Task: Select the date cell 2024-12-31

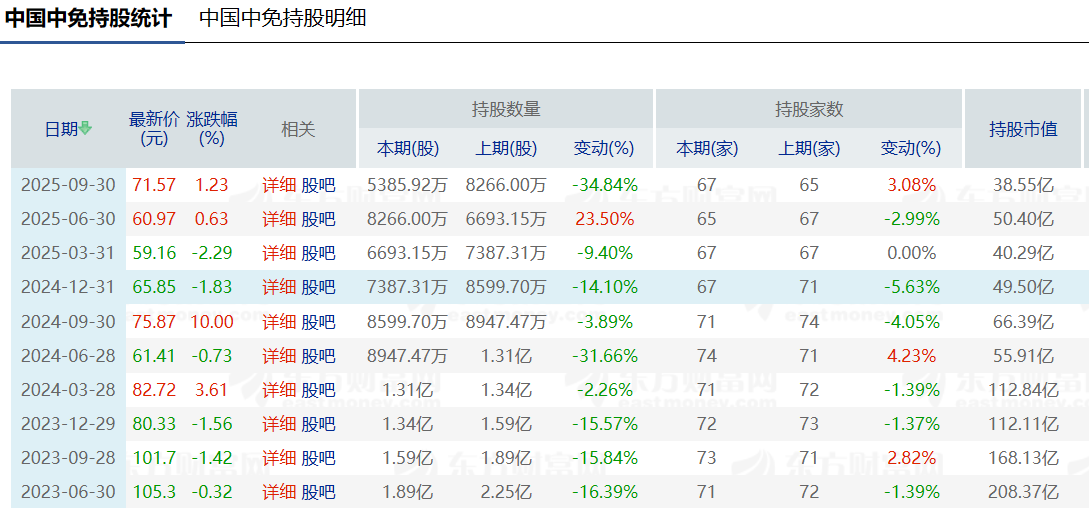Action: click(67, 288)
